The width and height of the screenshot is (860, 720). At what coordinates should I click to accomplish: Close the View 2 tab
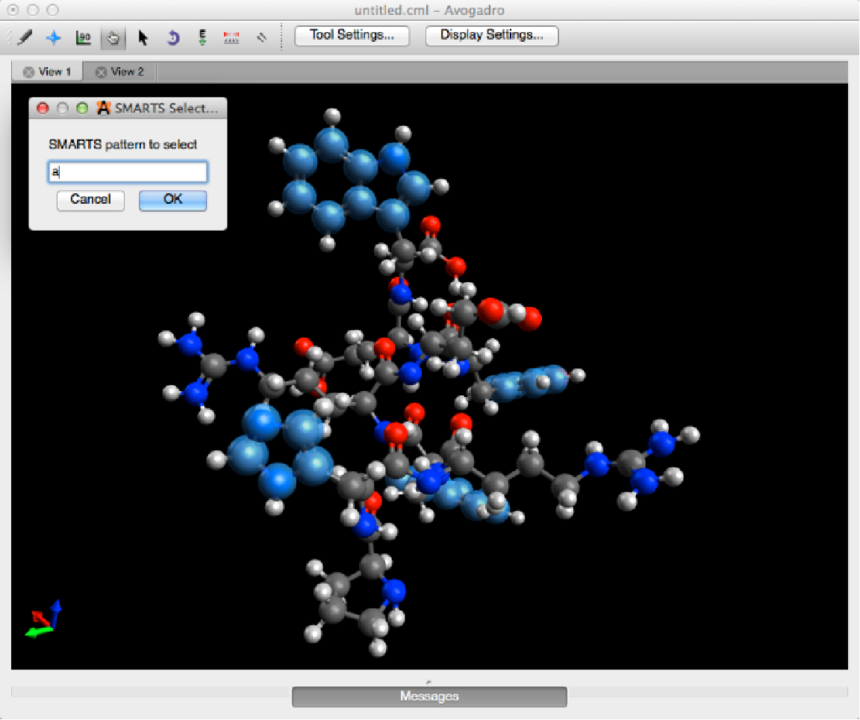[100, 72]
